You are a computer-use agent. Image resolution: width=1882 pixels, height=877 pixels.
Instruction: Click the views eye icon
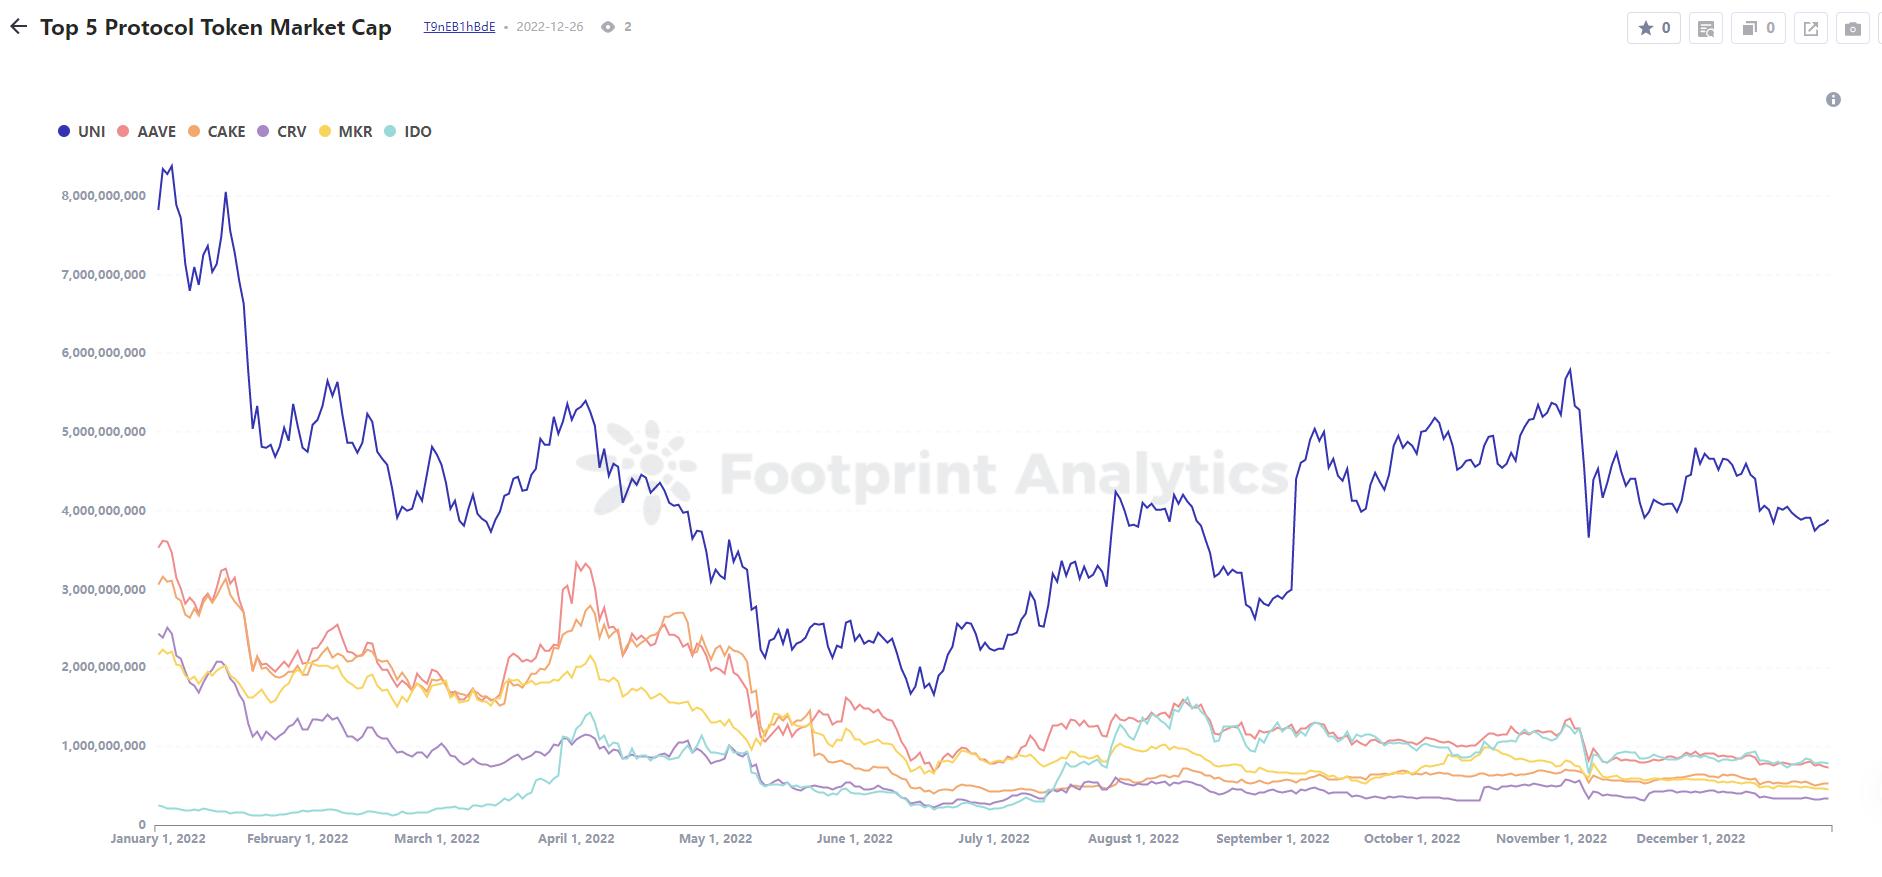pyautogui.click(x=608, y=27)
